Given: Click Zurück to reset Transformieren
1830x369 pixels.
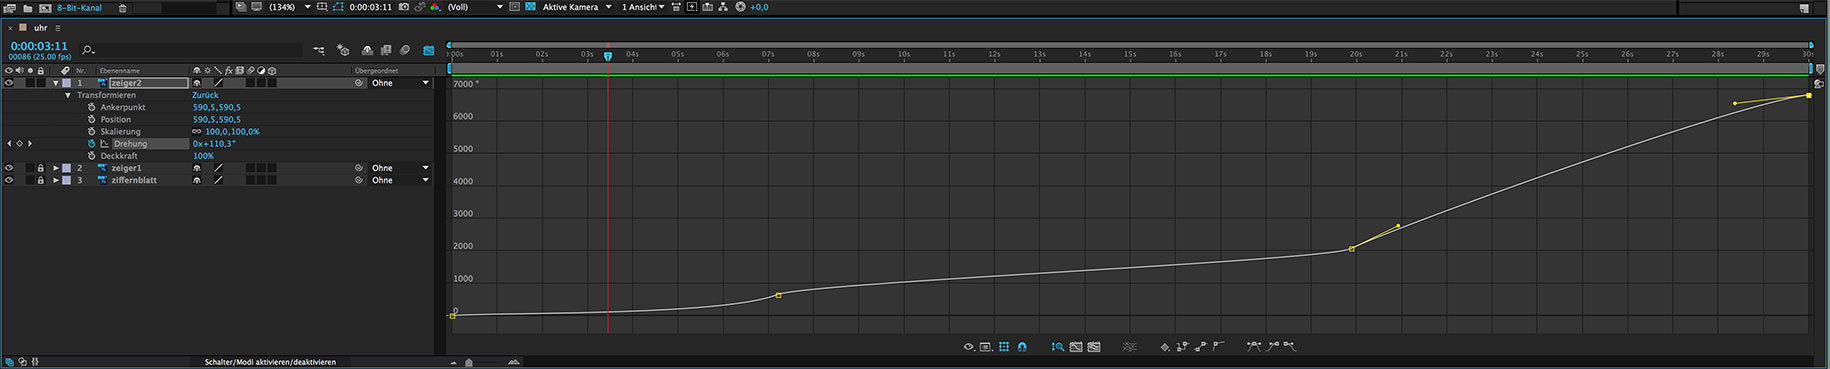Looking at the screenshot, I should click(205, 95).
